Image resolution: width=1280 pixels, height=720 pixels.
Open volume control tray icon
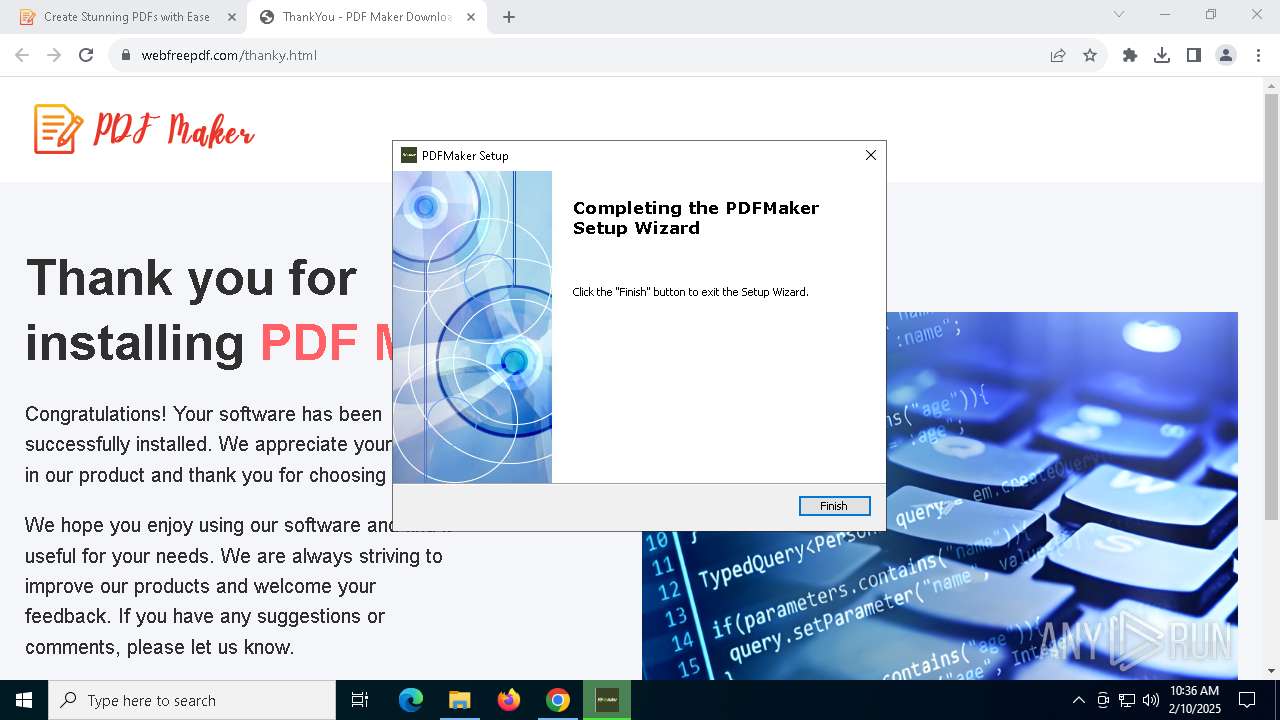(x=1150, y=700)
